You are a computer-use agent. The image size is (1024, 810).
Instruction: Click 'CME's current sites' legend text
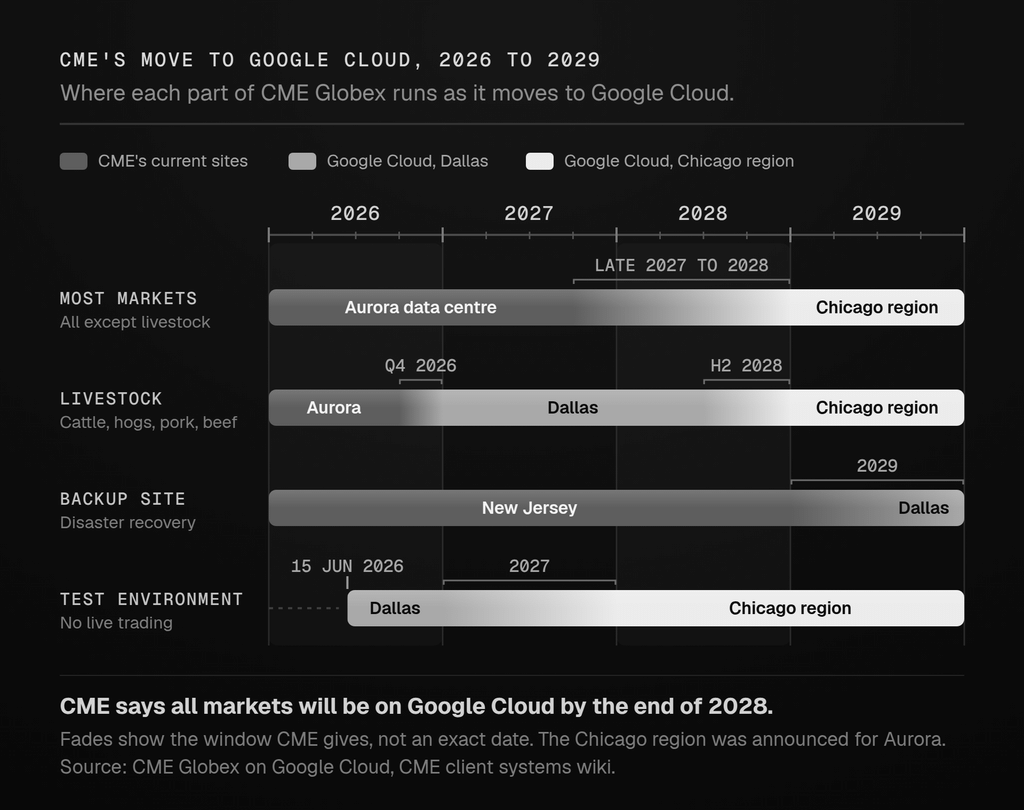coord(173,161)
